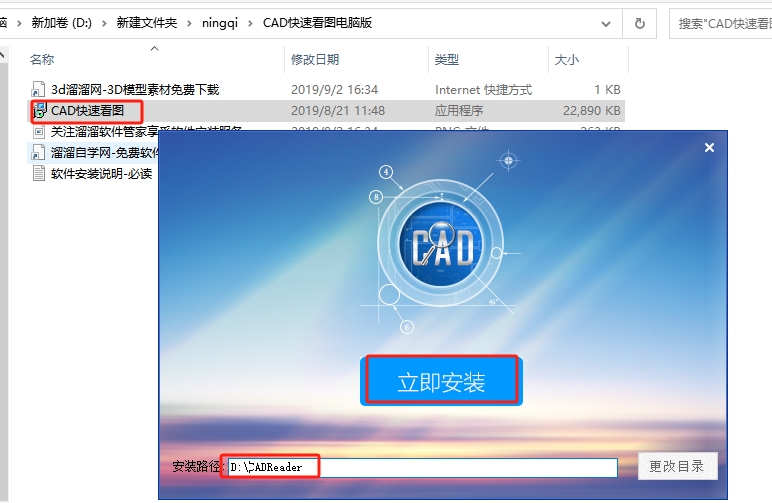The height and width of the screenshot is (503, 772).
Task: Select the 关注溜溜软件管家 PNG file icon
Action: [x=39, y=131]
